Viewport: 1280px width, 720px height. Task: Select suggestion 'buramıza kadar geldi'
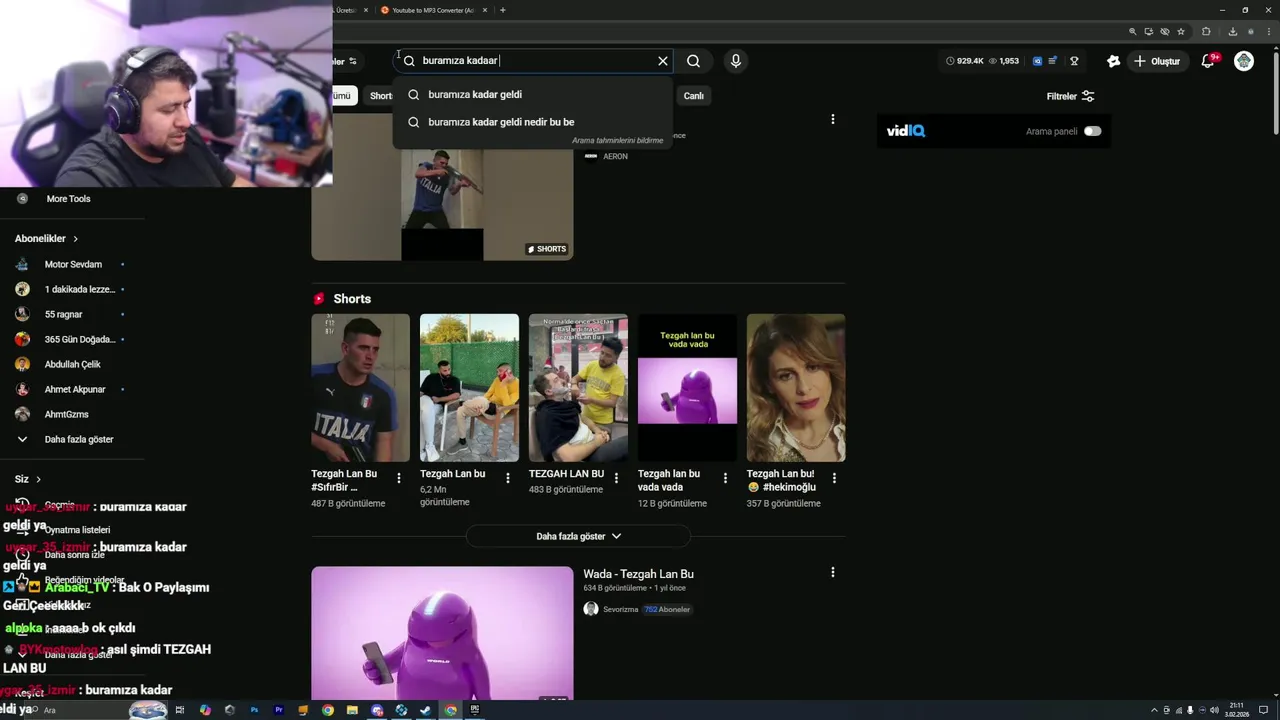tap(533, 95)
